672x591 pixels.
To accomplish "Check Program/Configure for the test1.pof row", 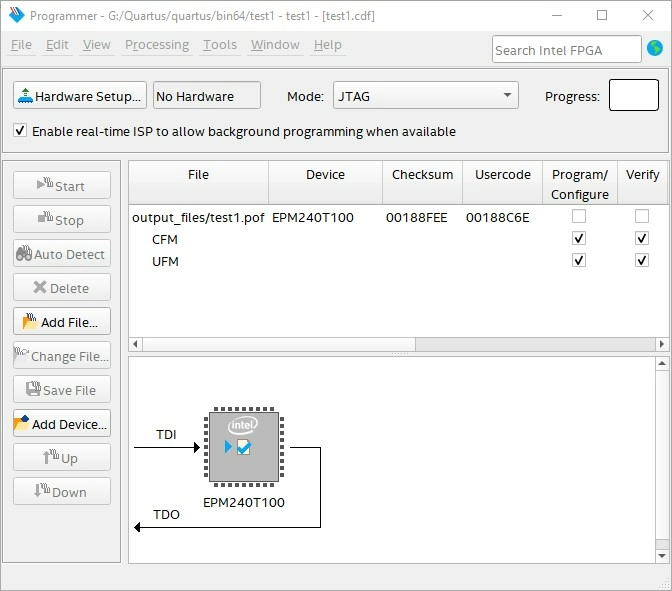I will pos(579,217).
